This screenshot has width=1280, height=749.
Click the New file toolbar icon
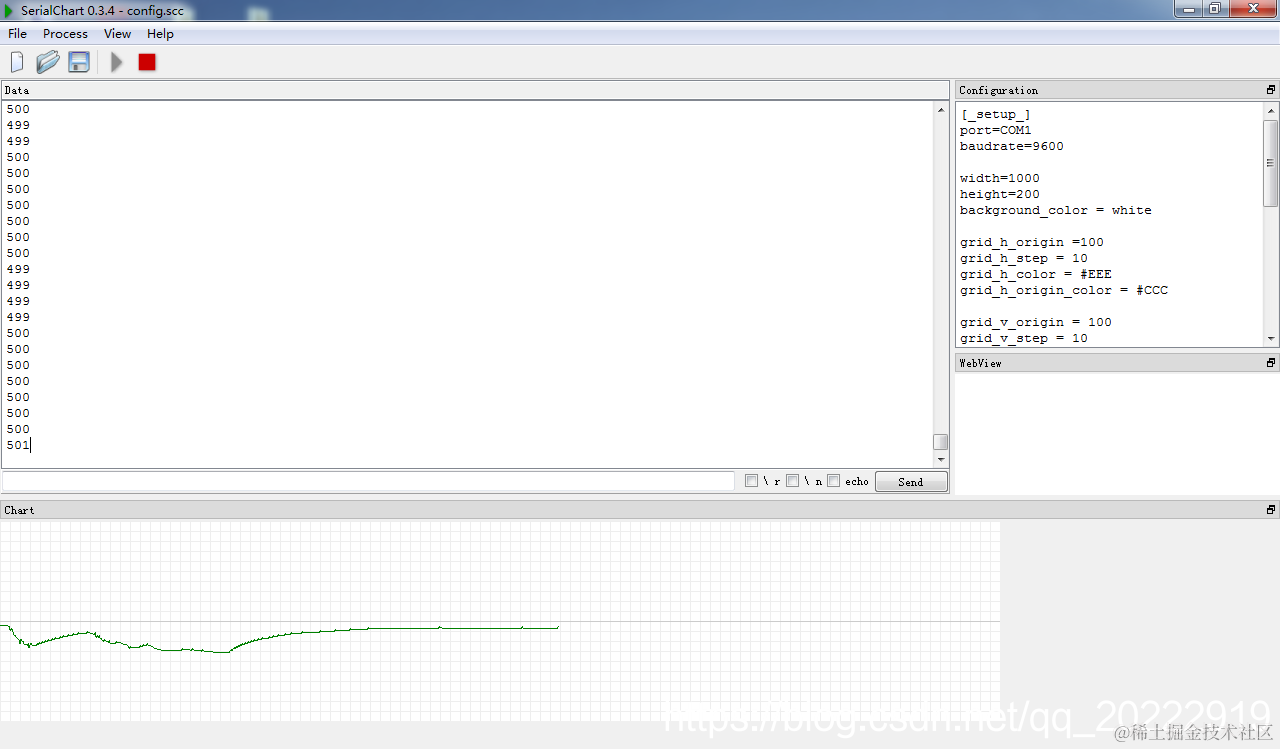click(17, 62)
